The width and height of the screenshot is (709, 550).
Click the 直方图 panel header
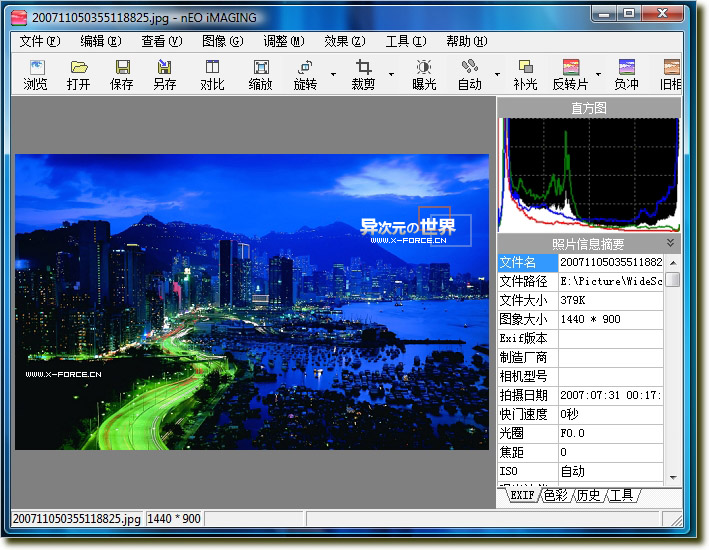(589, 108)
